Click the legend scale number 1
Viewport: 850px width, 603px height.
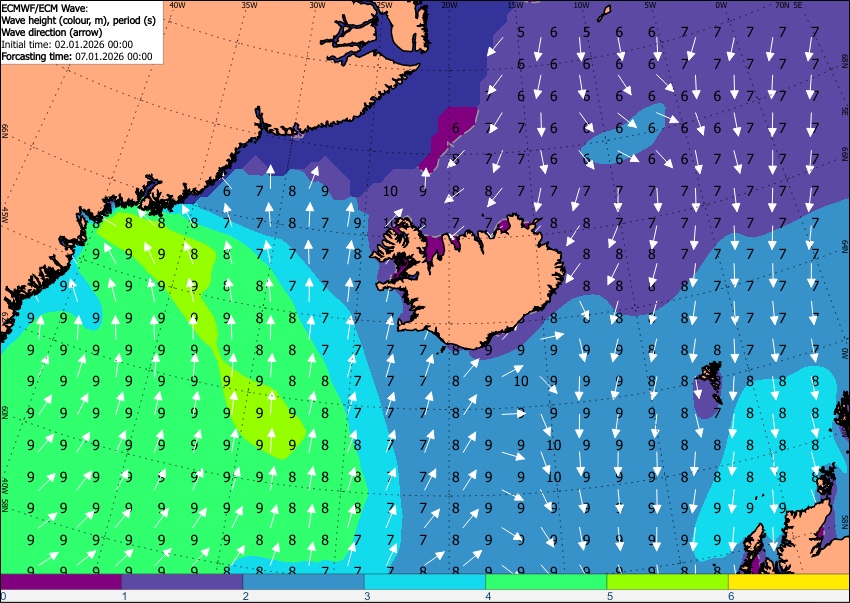(124, 596)
